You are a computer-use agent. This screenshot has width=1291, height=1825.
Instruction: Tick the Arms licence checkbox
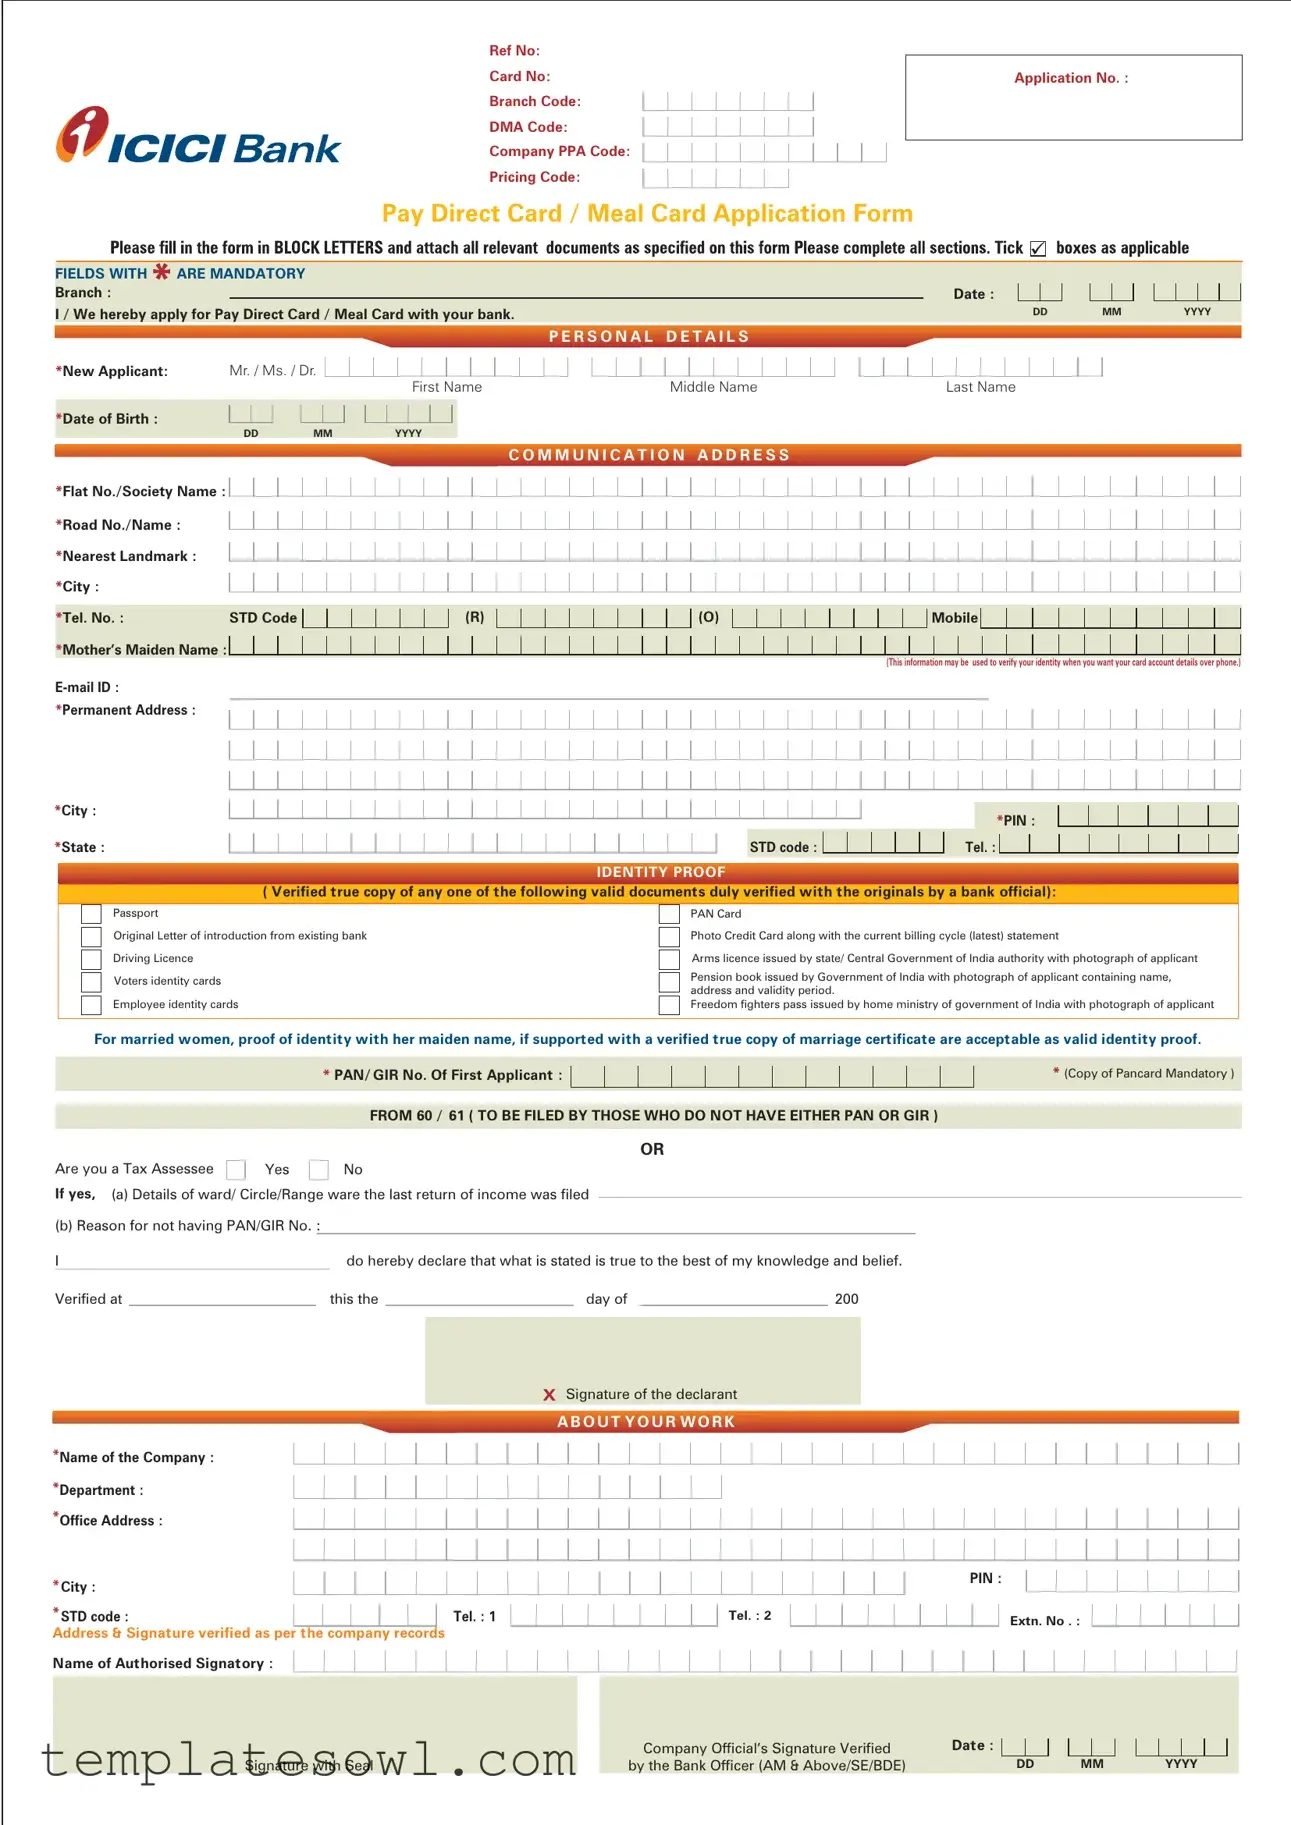click(669, 959)
